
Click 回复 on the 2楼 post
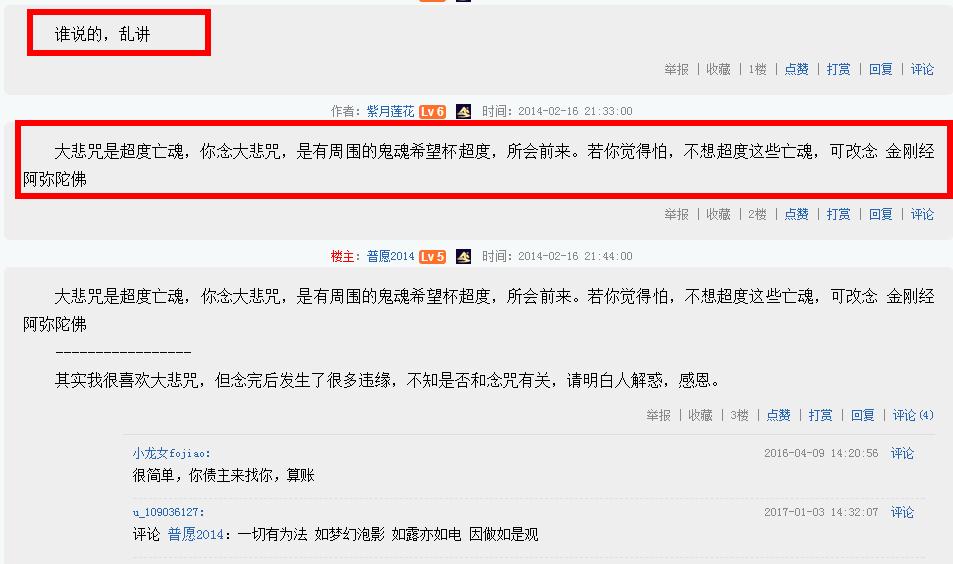881,214
